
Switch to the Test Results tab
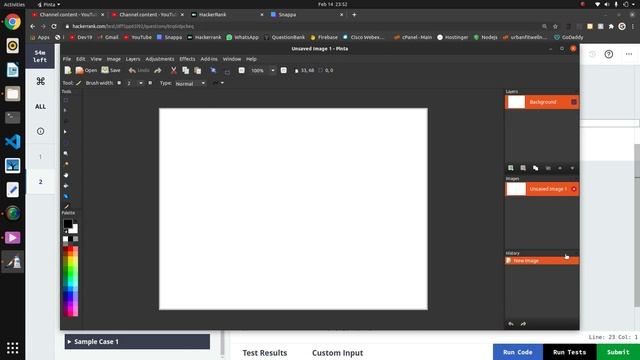point(264,353)
